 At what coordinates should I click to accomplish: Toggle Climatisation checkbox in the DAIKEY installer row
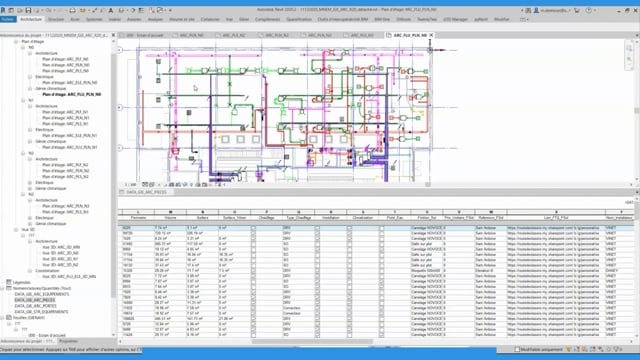click(x=349, y=271)
